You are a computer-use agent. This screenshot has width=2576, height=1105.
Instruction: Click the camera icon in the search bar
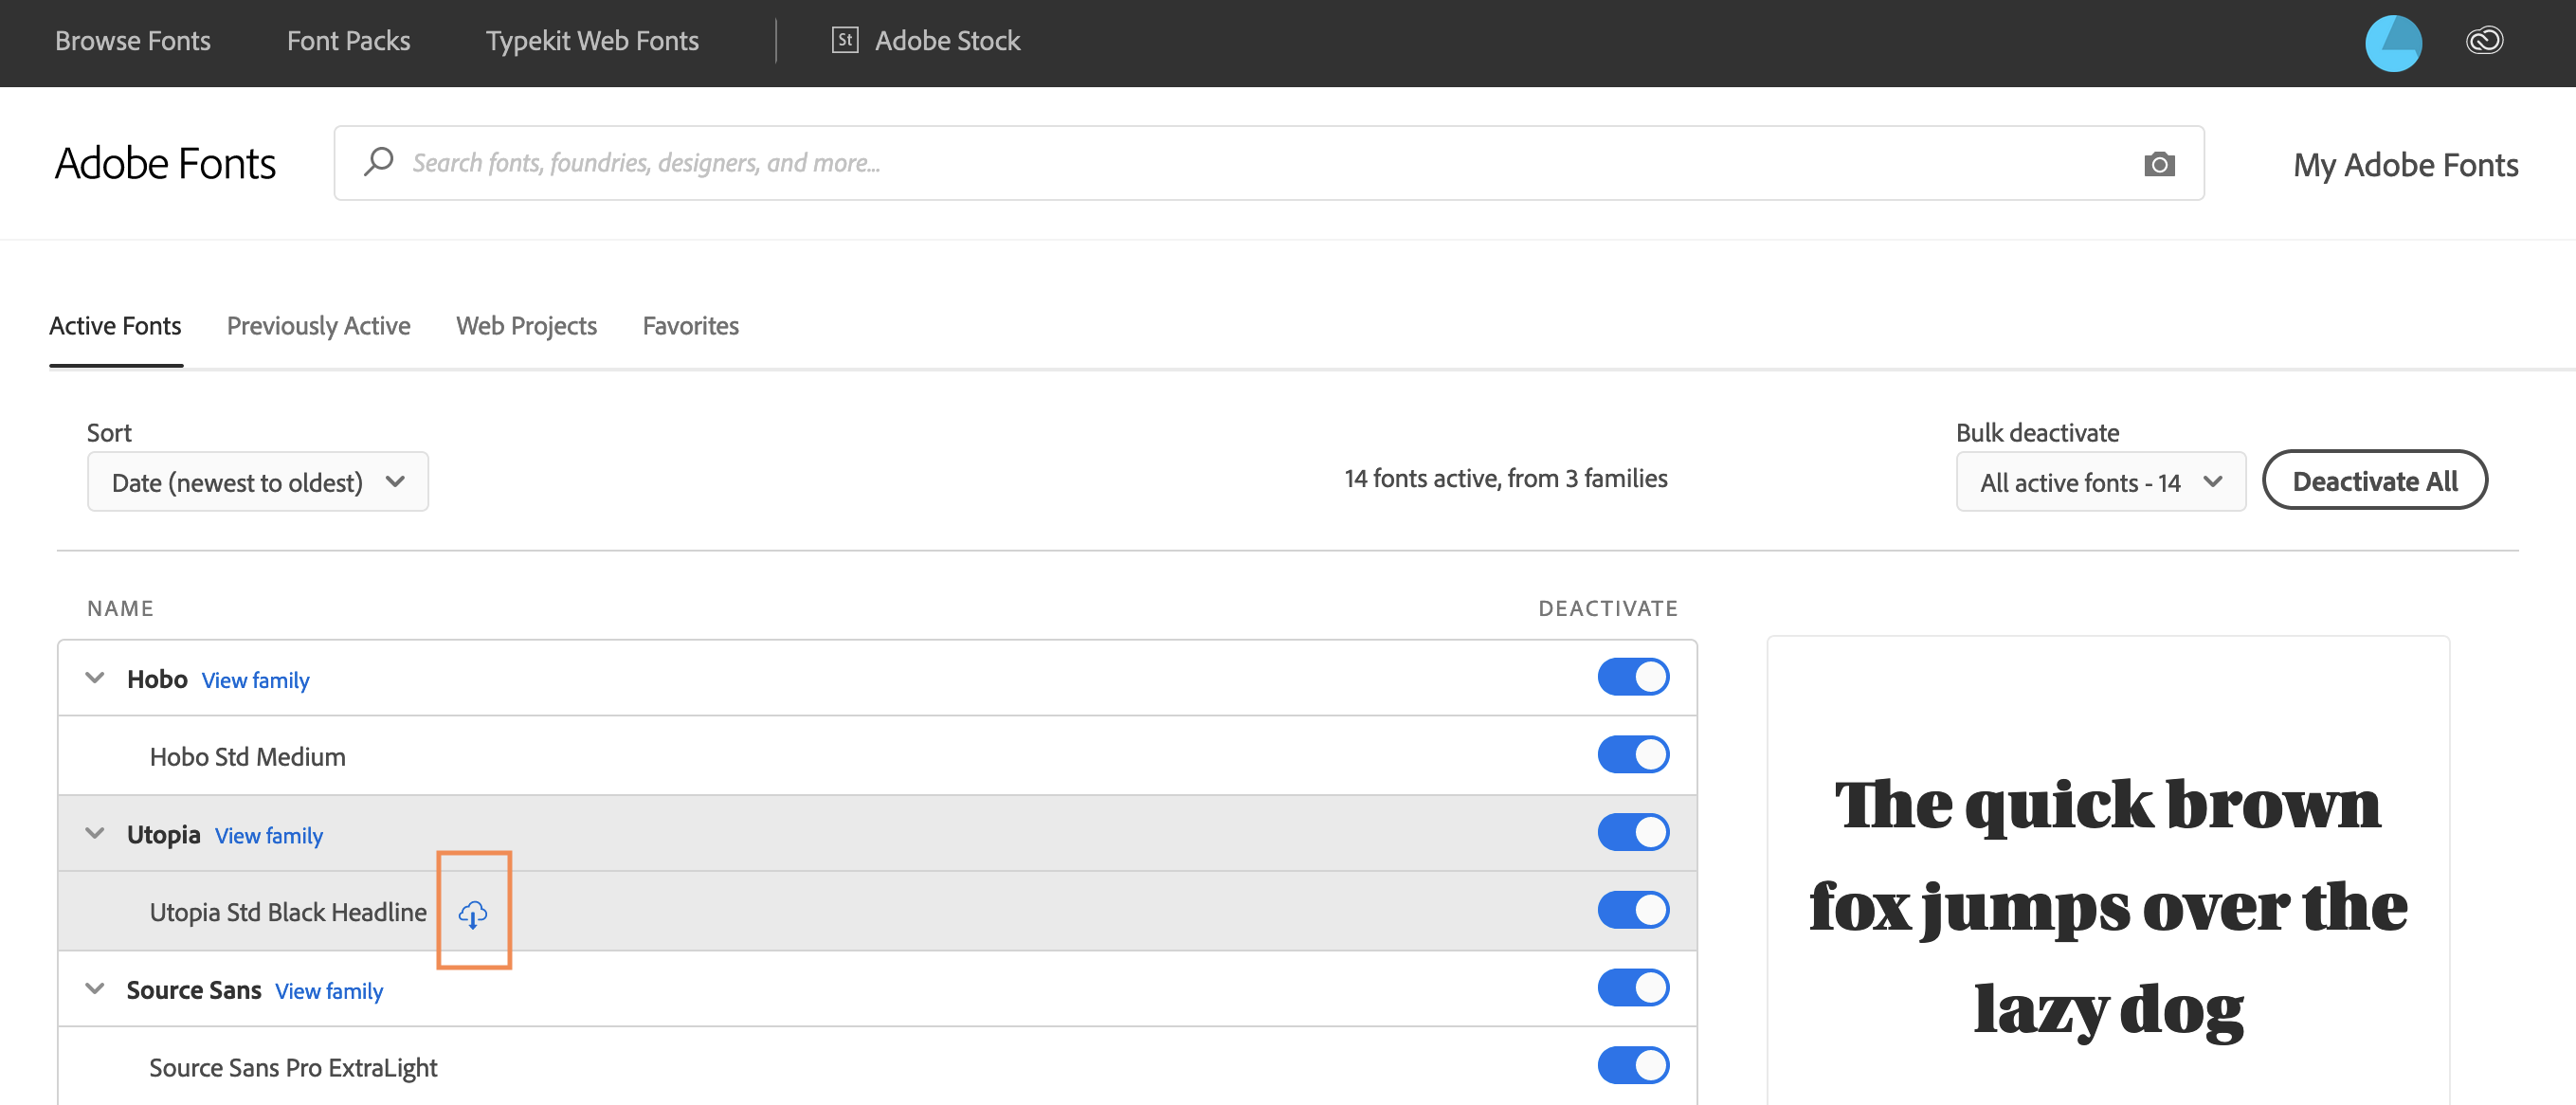(2159, 163)
